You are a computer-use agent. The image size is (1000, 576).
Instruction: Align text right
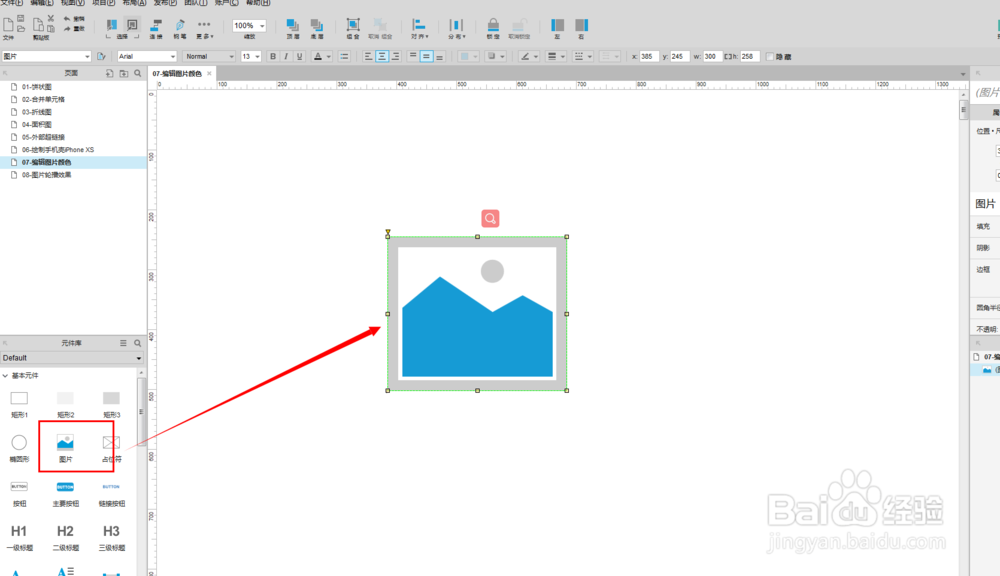[x=395, y=56]
